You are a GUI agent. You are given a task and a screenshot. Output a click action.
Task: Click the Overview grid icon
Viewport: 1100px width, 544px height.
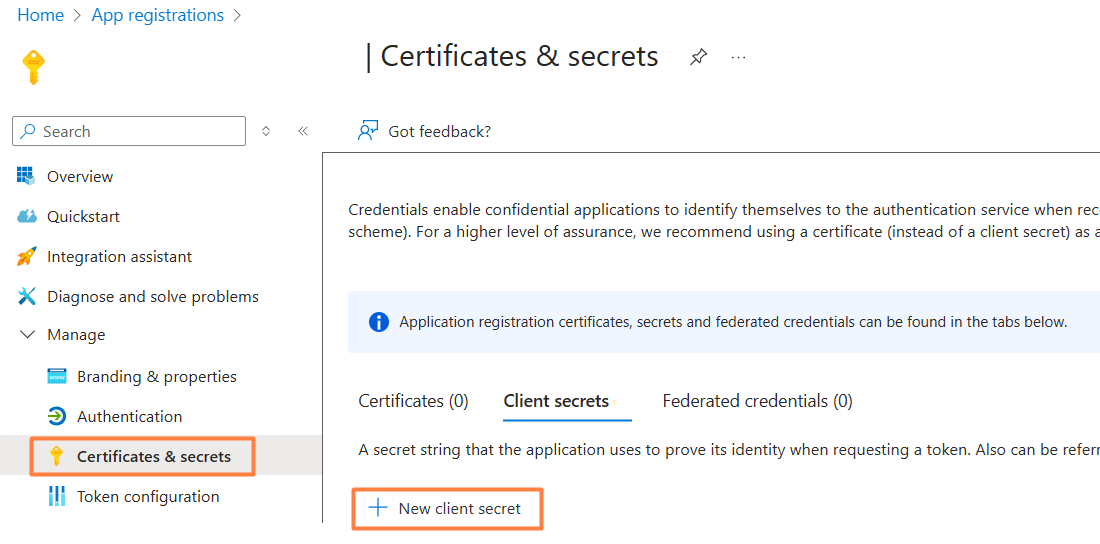click(26, 176)
